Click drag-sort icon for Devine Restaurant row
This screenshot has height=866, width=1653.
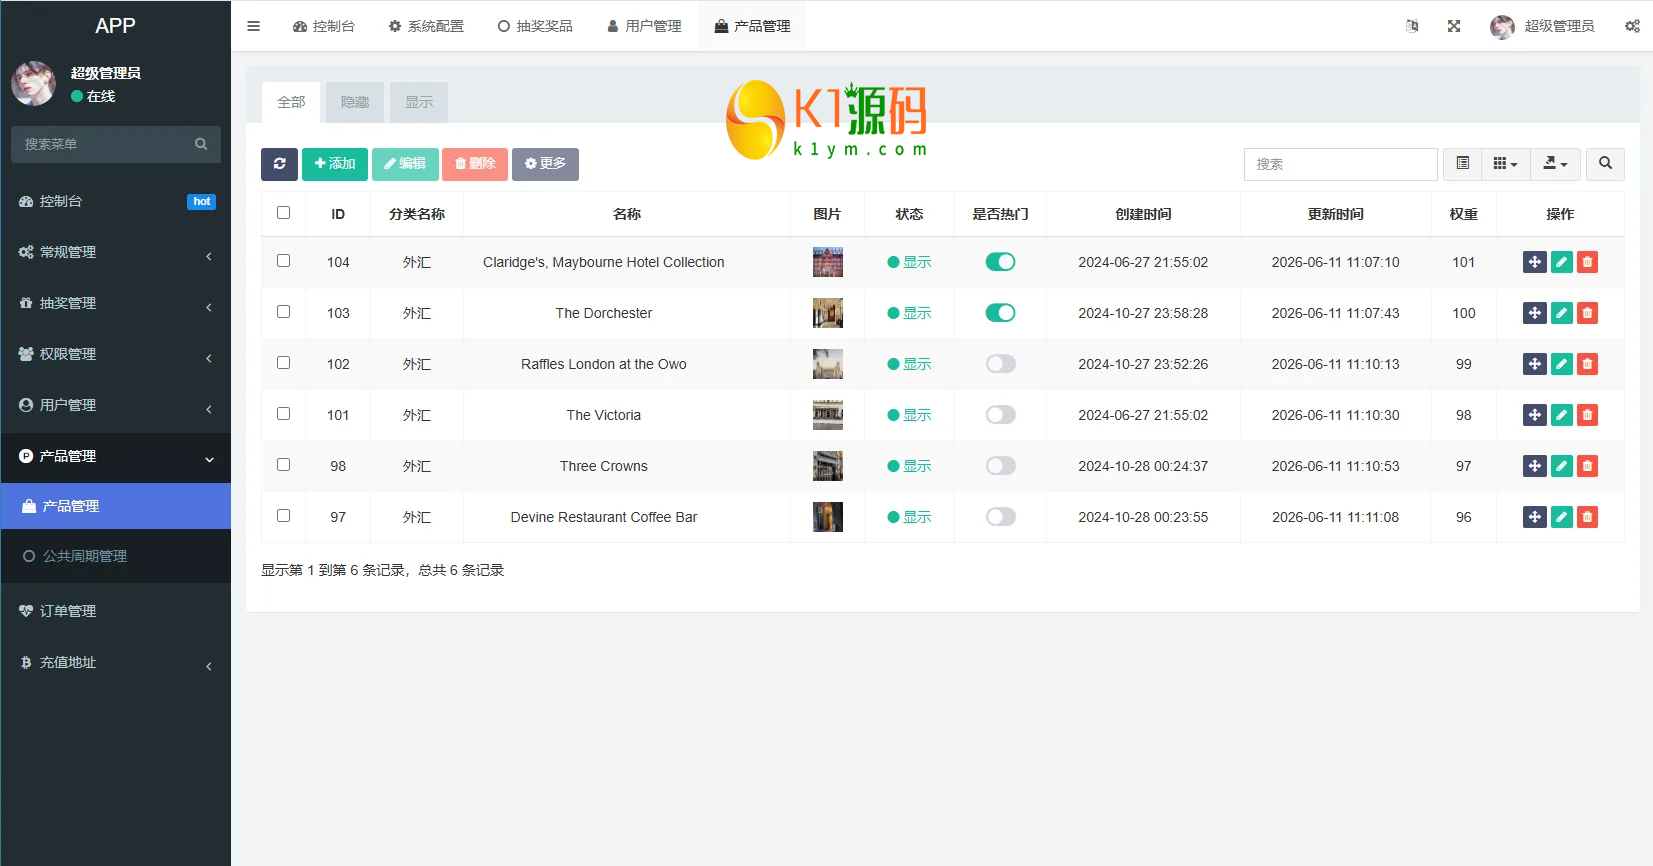click(1535, 517)
